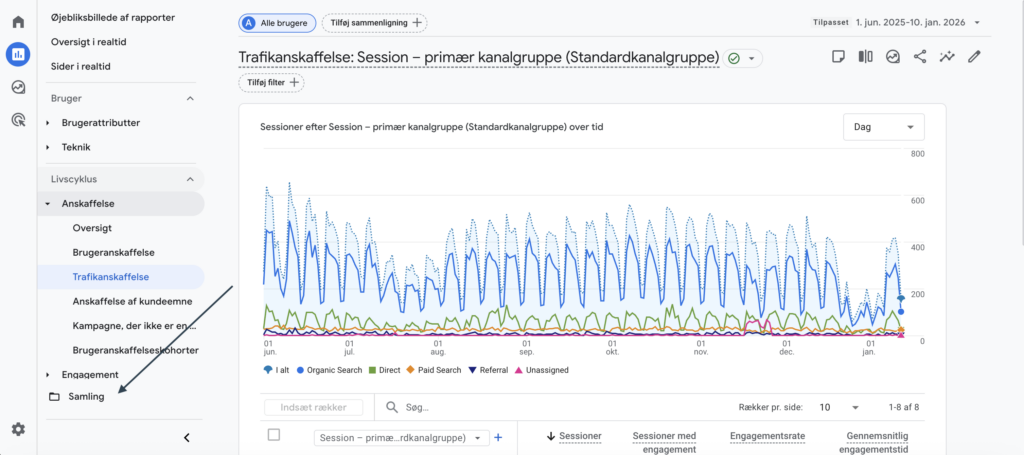Open Brugeranskaffelse report in sidebar
Image resolution: width=1024 pixels, height=455 pixels.
tap(113, 253)
